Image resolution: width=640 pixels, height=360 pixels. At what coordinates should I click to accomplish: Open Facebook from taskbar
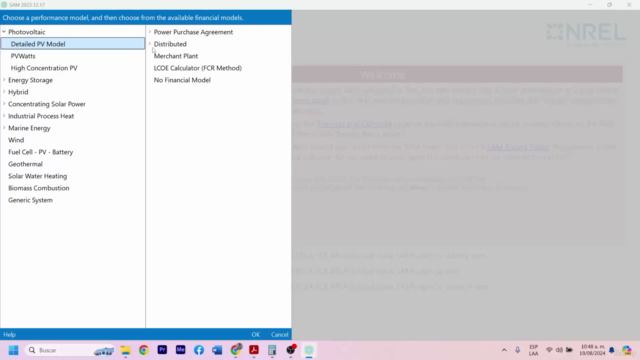click(x=199, y=350)
